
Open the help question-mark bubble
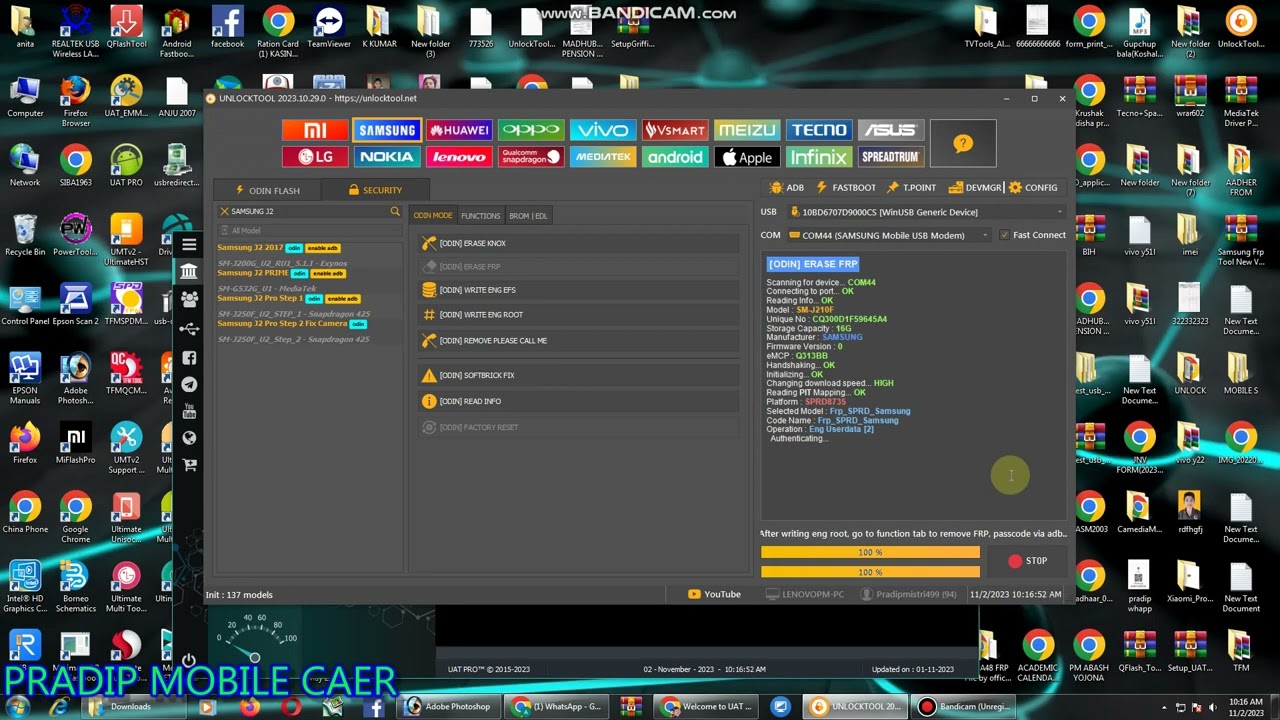(963, 144)
